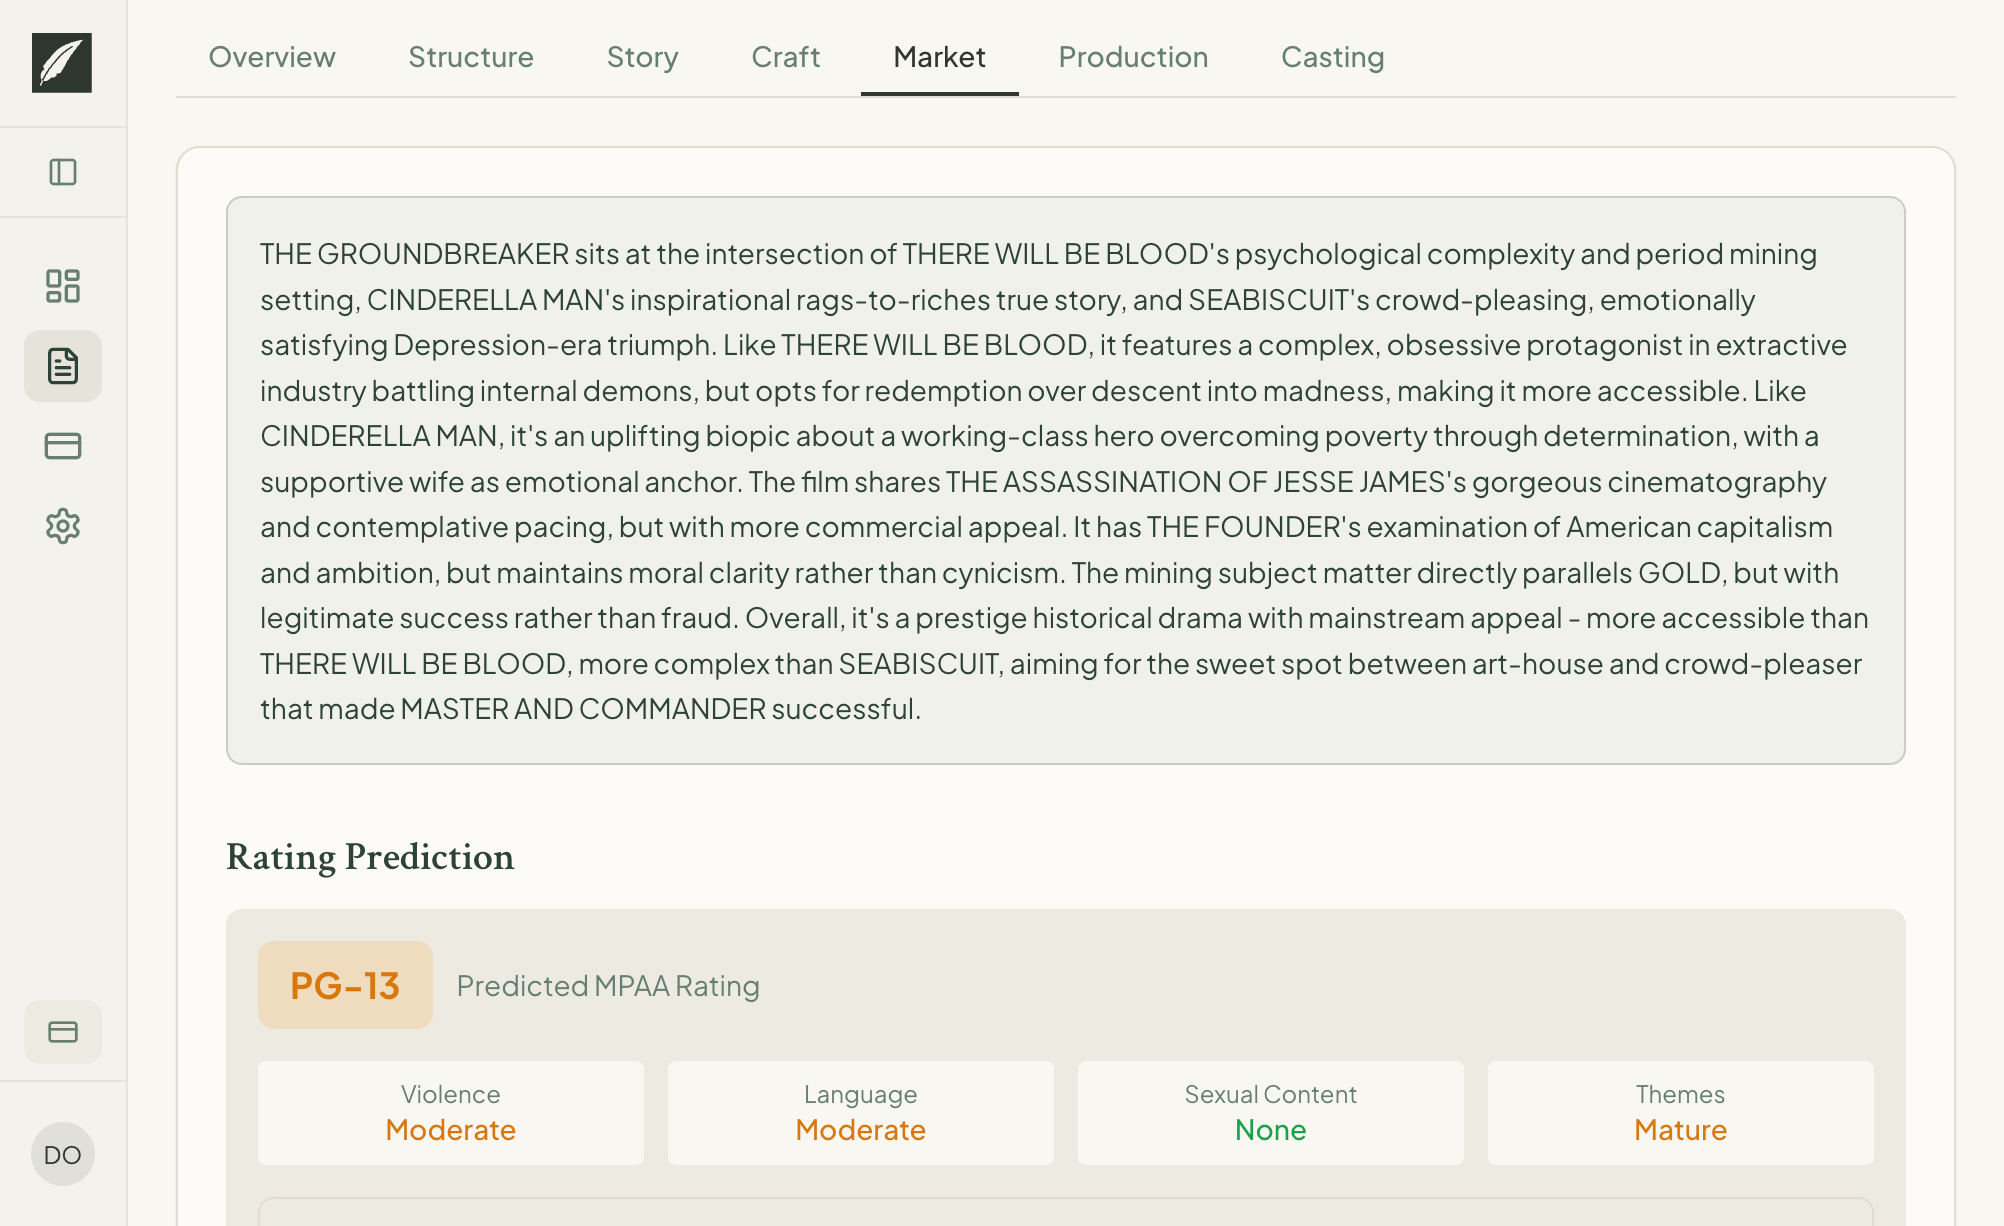This screenshot has width=2004, height=1226.
Task: Go to the Story tab
Action: (x=642, y=57)
